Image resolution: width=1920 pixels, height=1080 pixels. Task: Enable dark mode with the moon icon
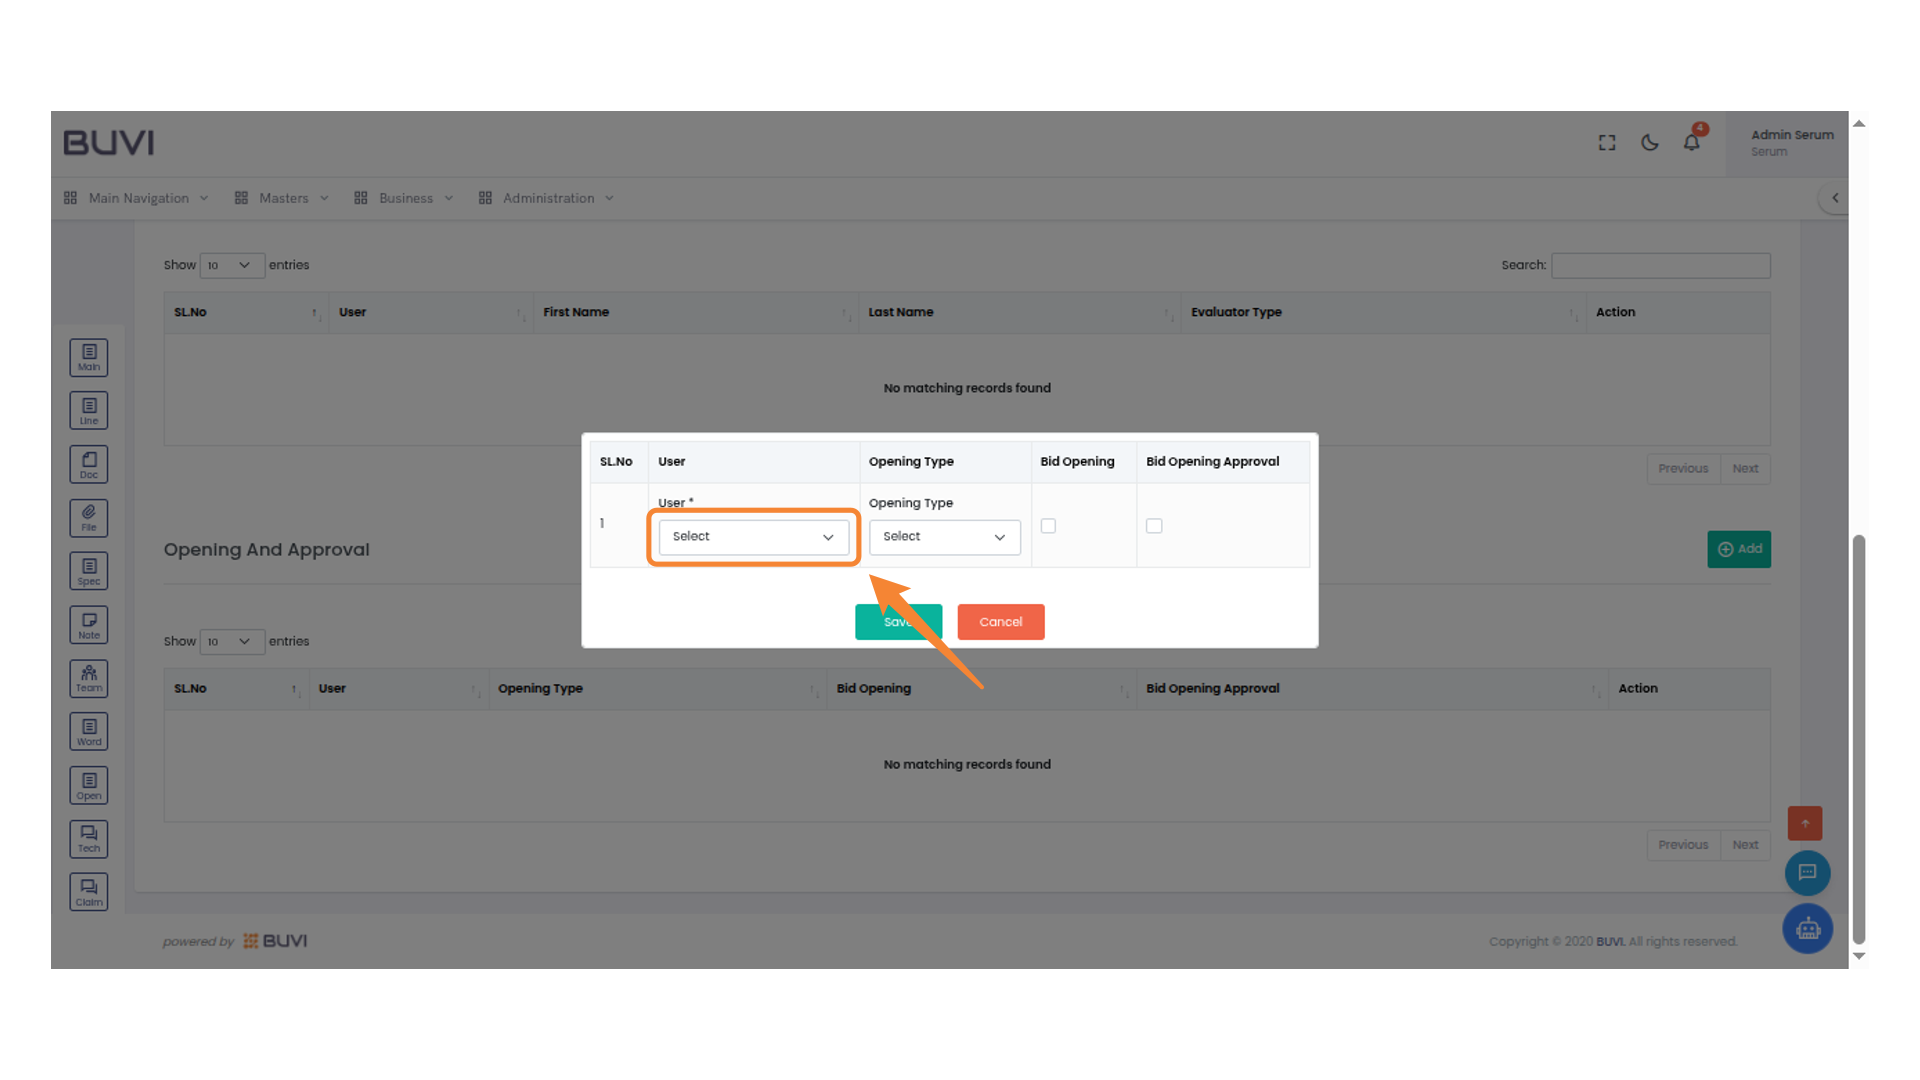point(1649,142)
